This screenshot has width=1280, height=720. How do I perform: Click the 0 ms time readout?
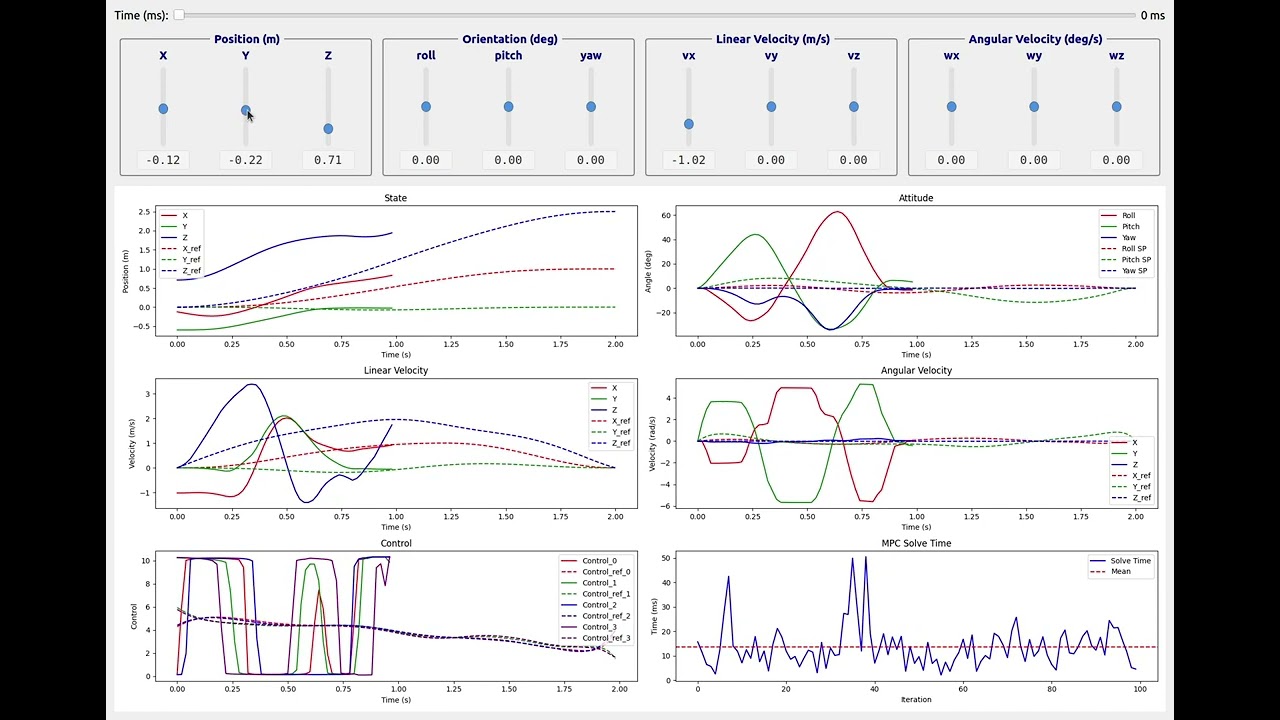(1152, 15)
